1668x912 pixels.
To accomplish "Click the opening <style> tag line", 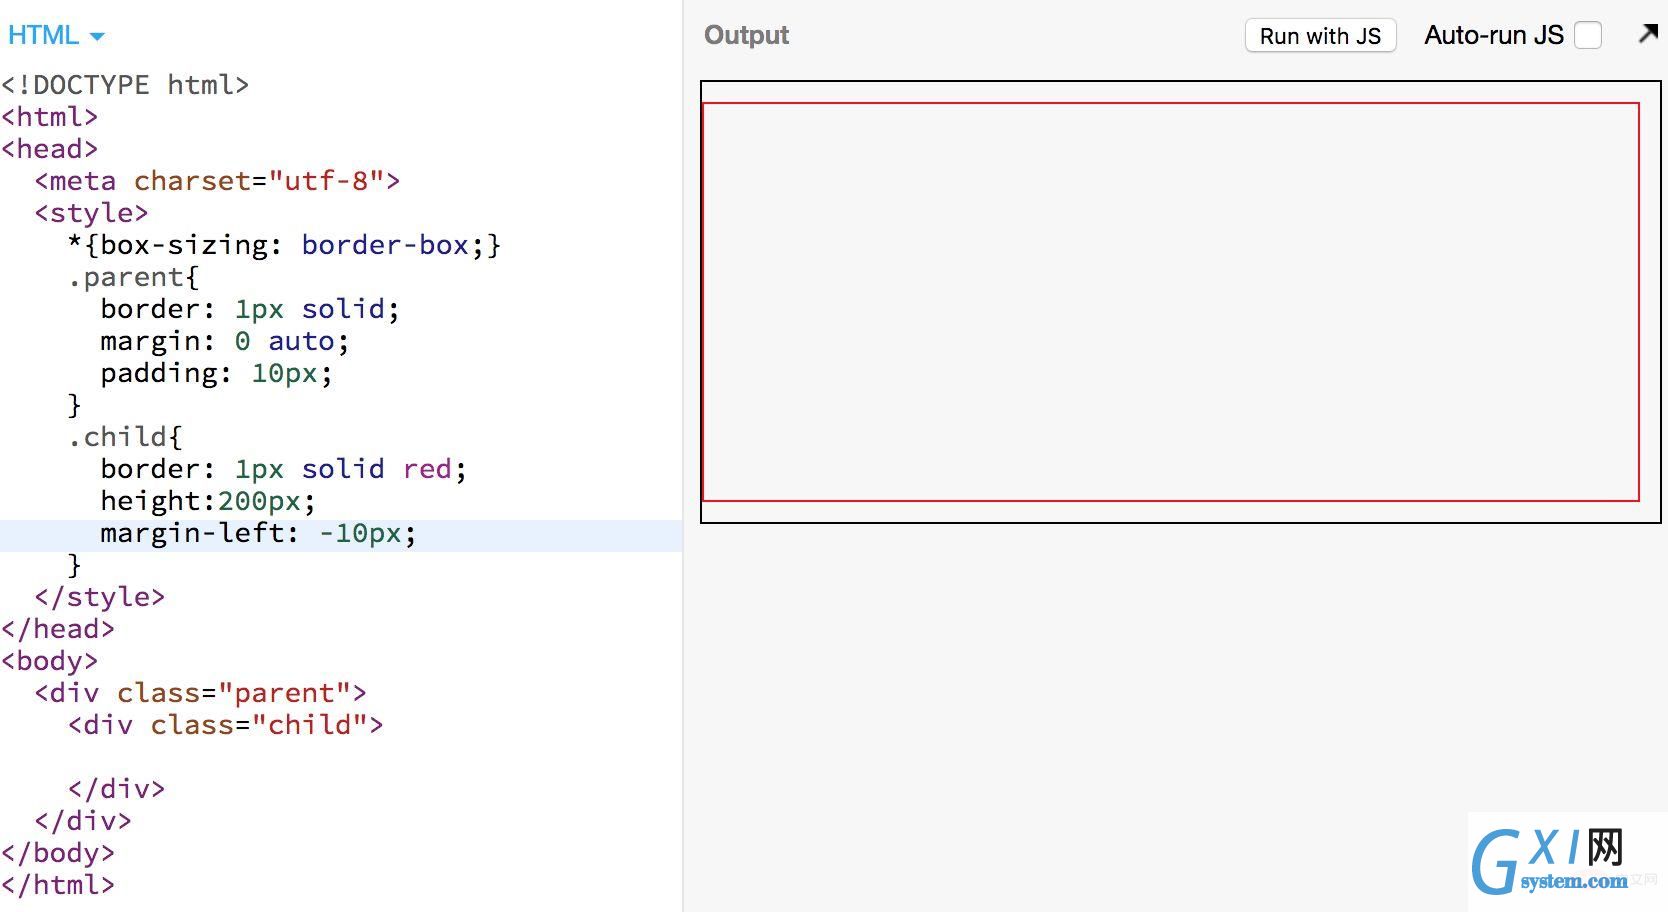I will [91, 213].
